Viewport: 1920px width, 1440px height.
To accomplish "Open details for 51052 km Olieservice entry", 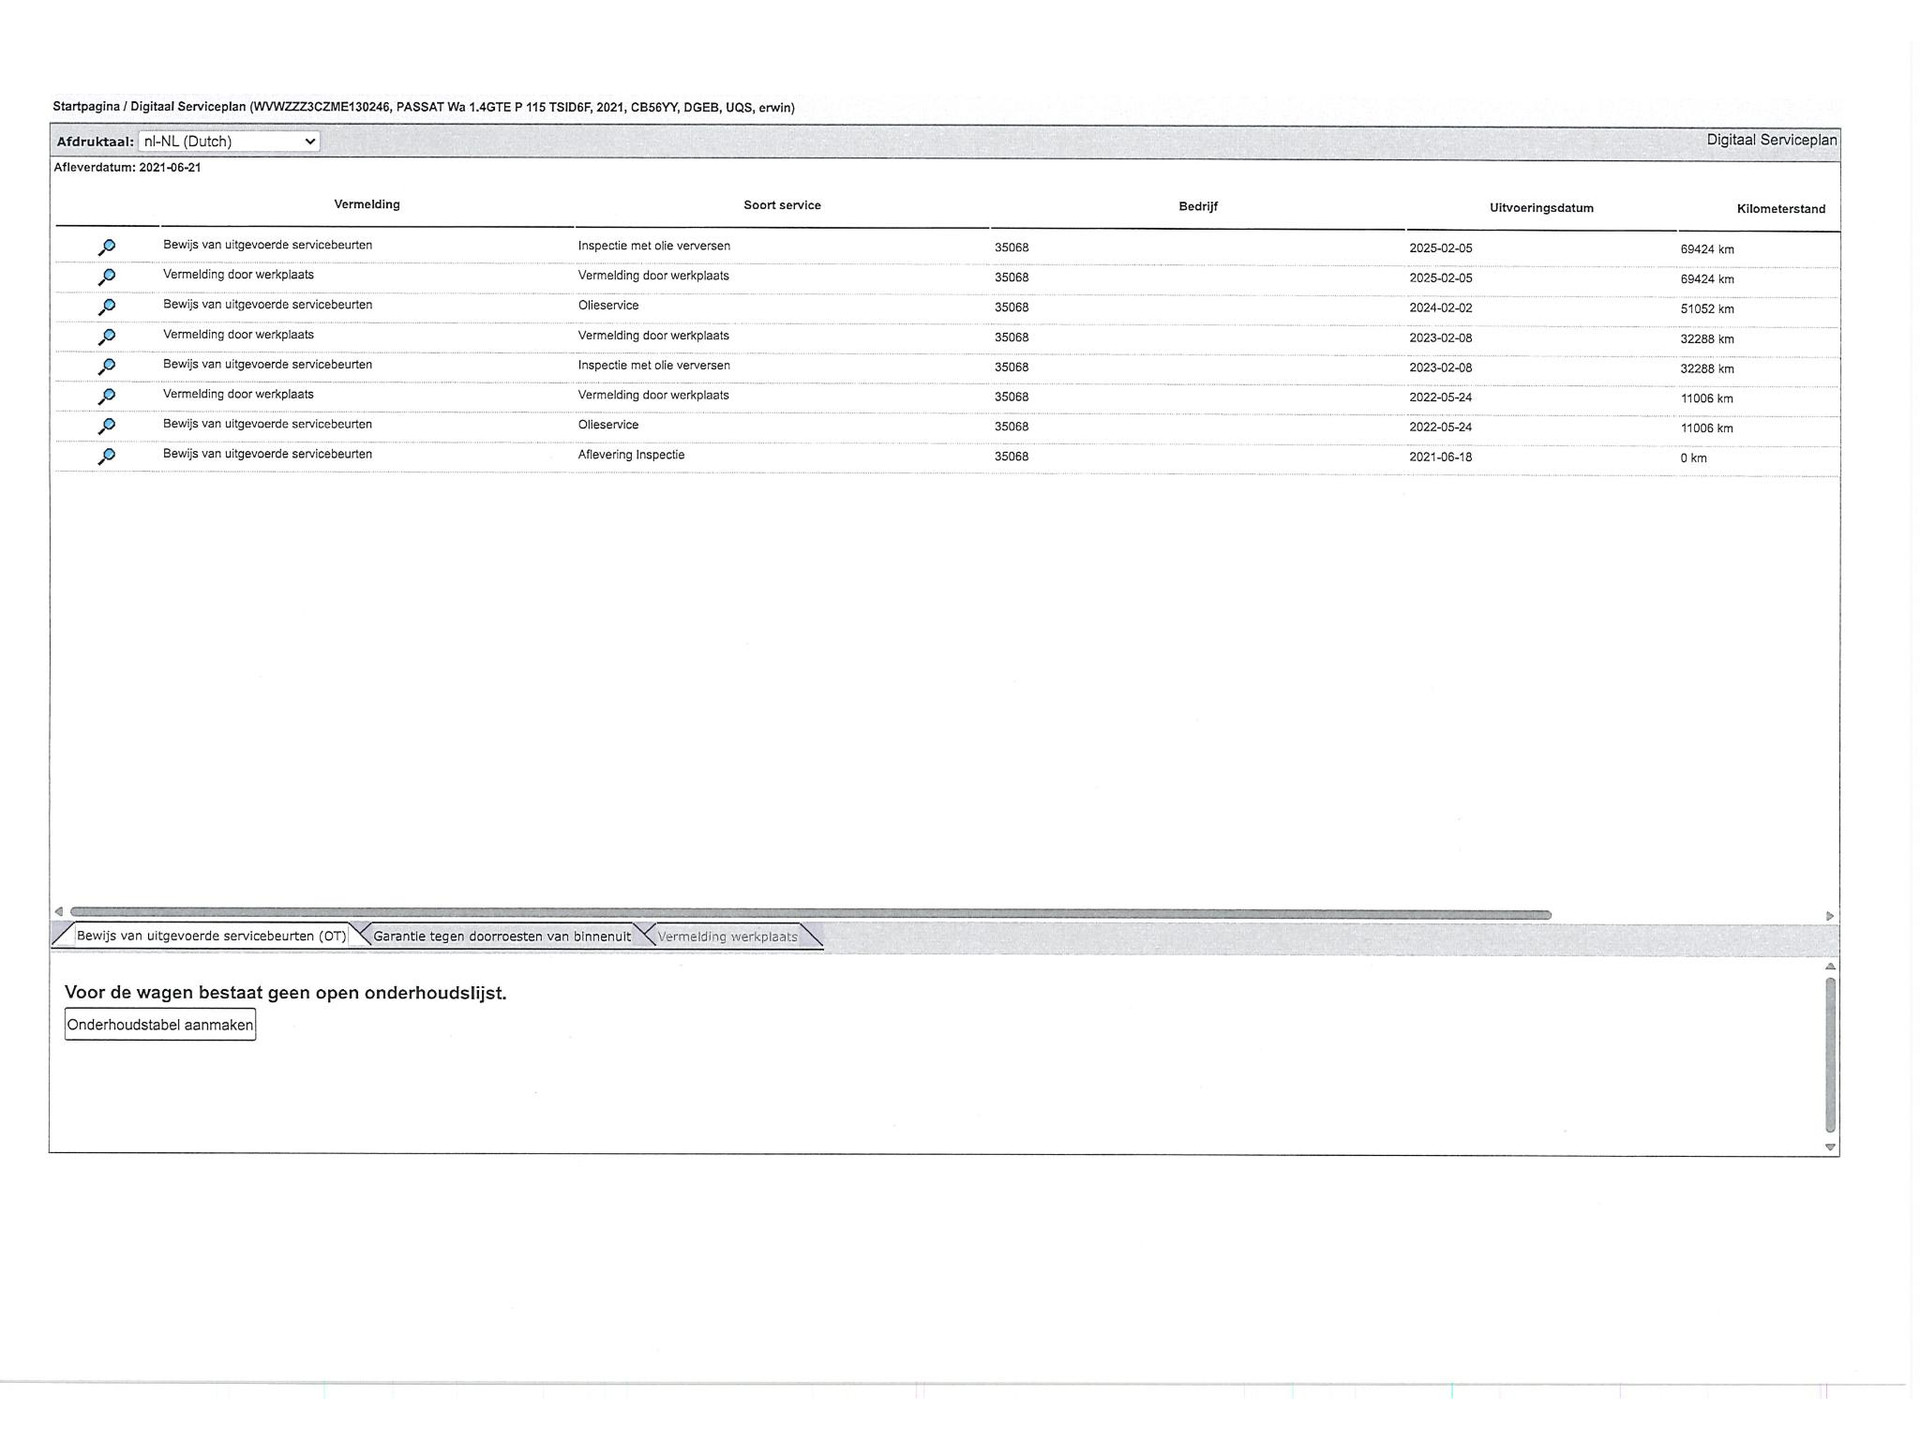I will [x=107, y=307].
